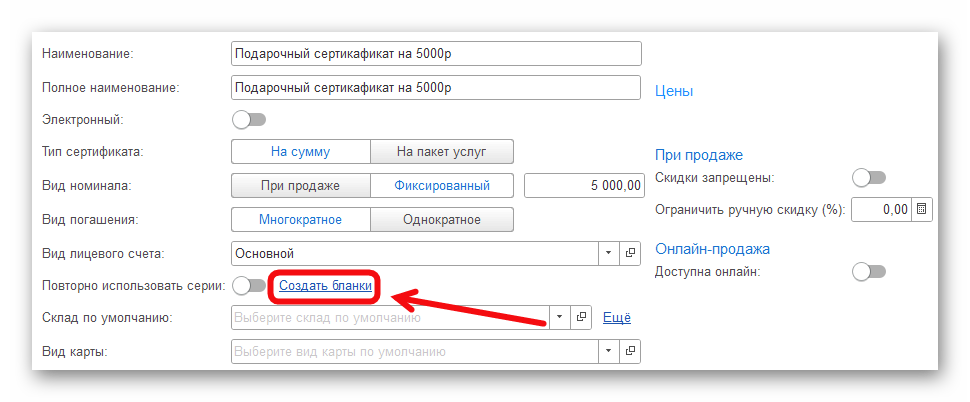Screen dimensions: 970x402
Task: Click the Онлайн-продажа section heading
Action: 713,249
